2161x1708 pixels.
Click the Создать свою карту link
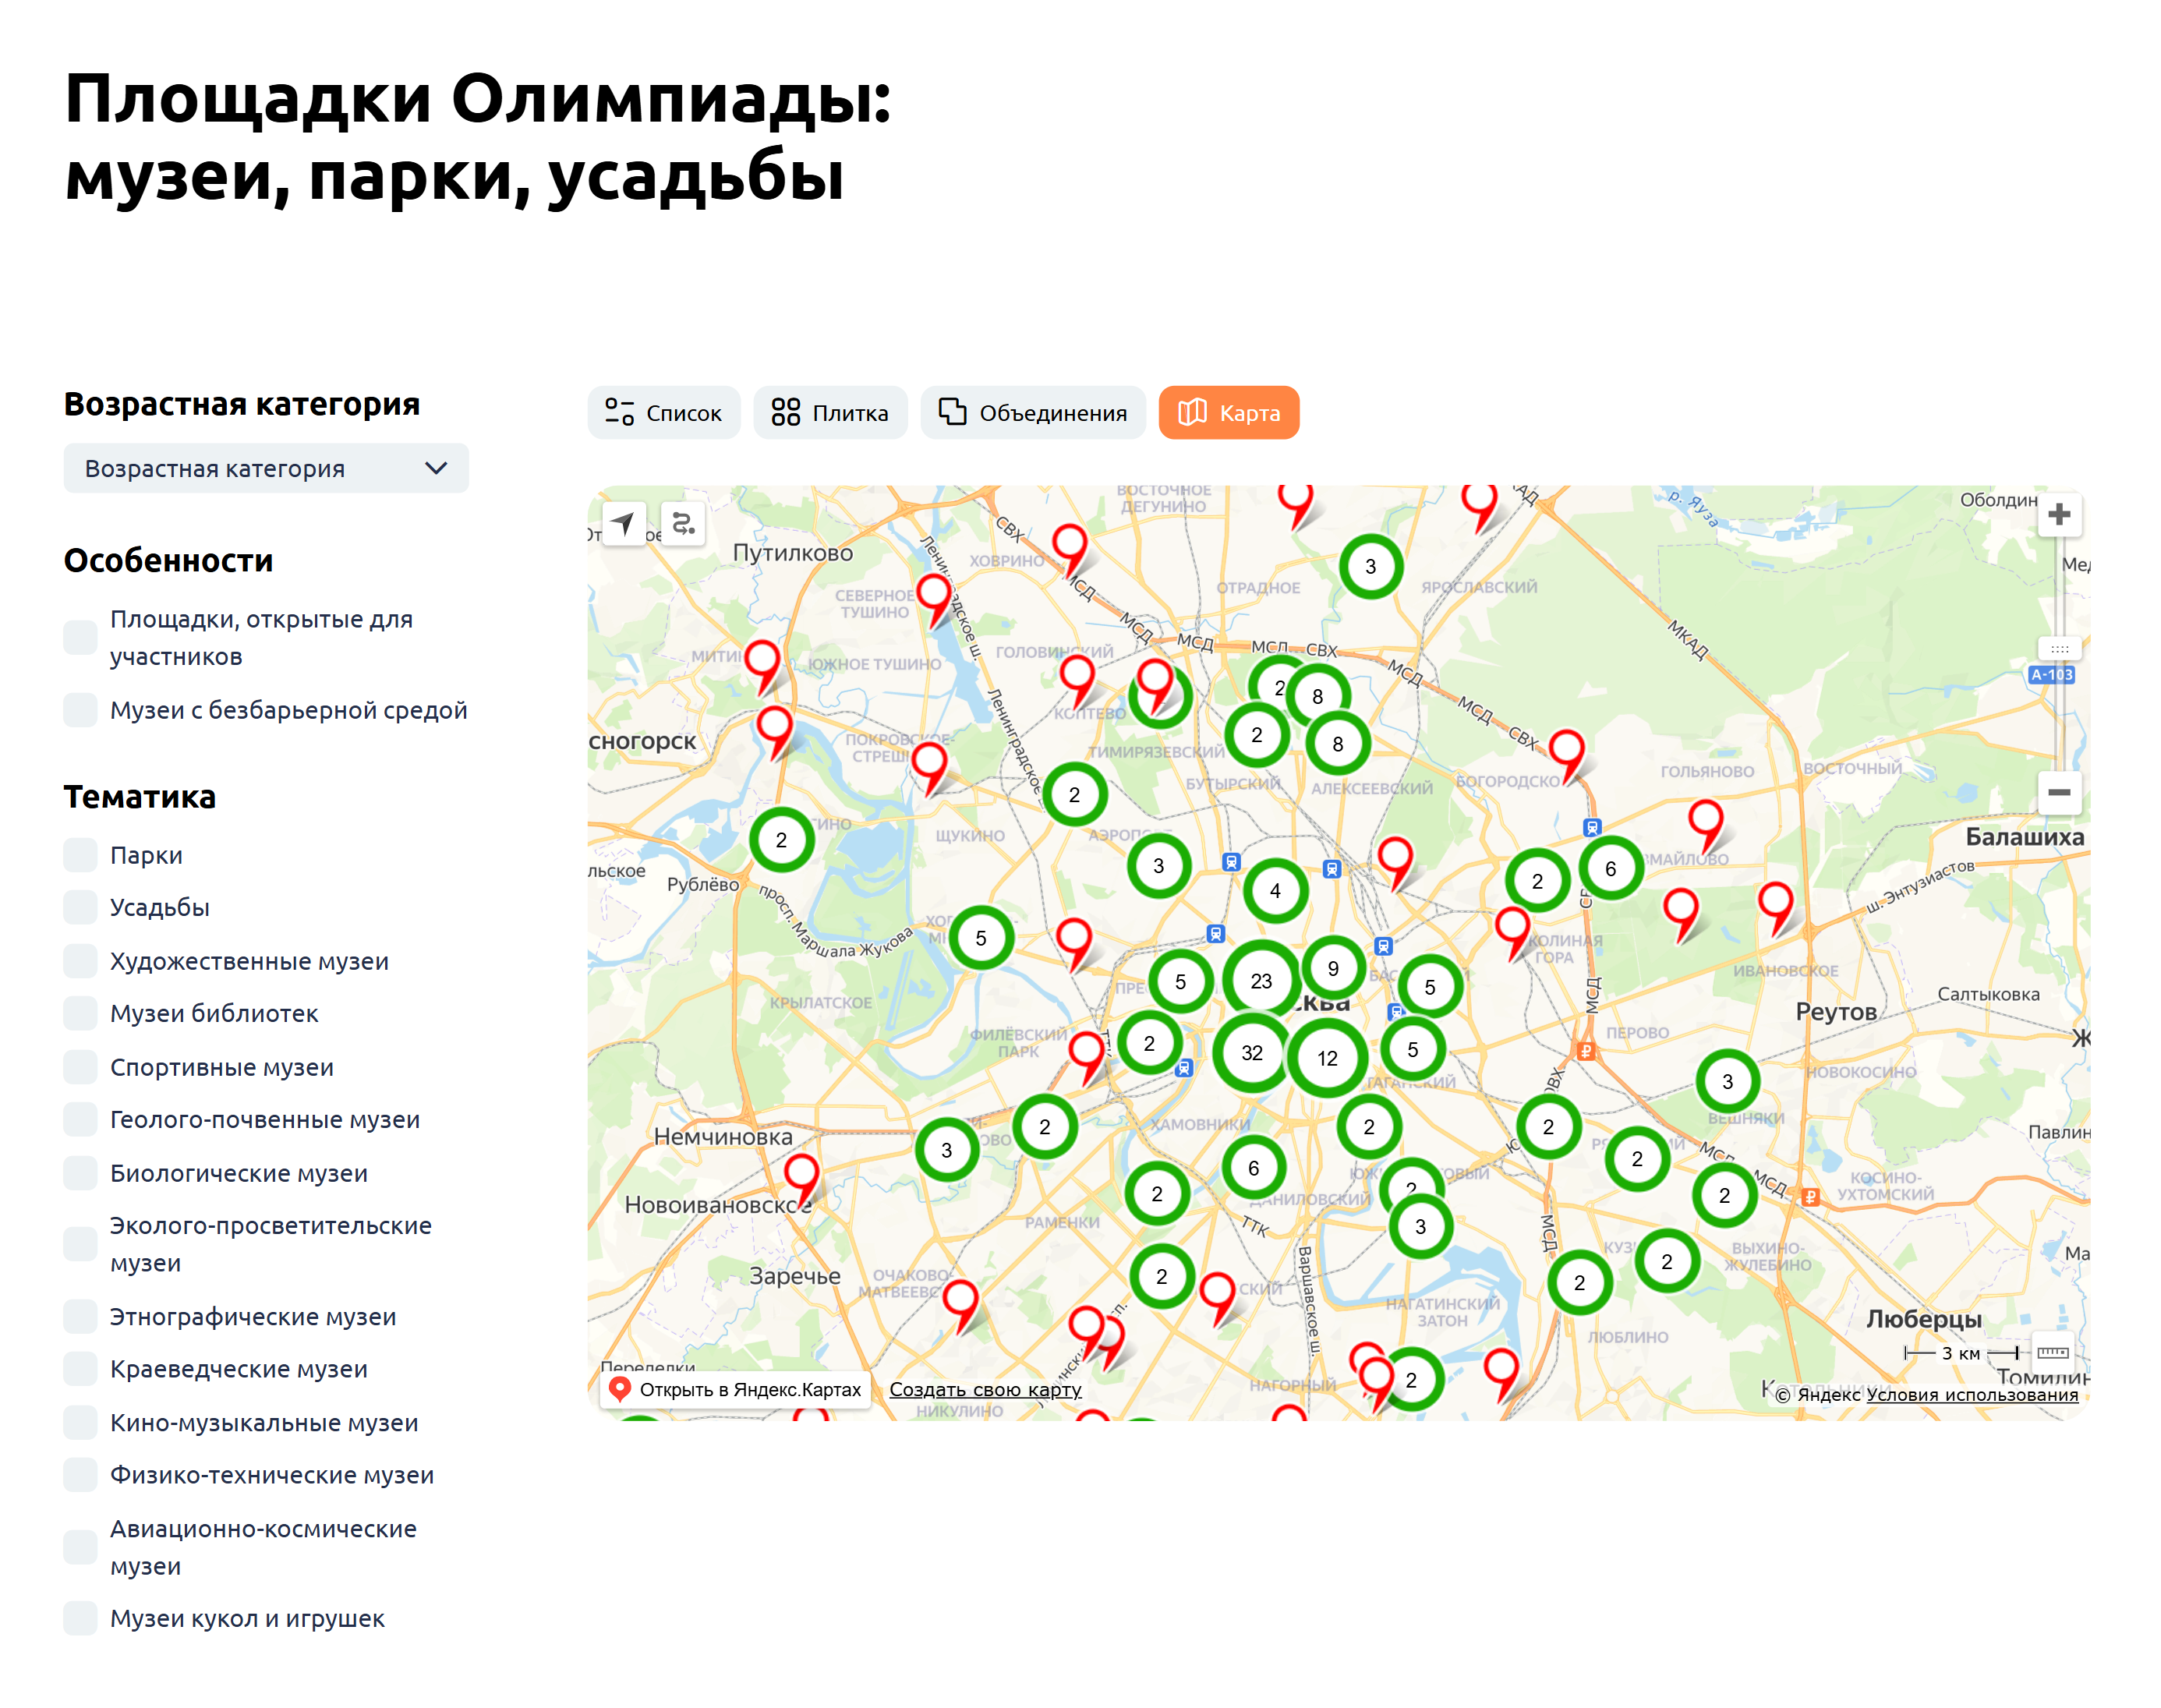(x=986, y=1390)
